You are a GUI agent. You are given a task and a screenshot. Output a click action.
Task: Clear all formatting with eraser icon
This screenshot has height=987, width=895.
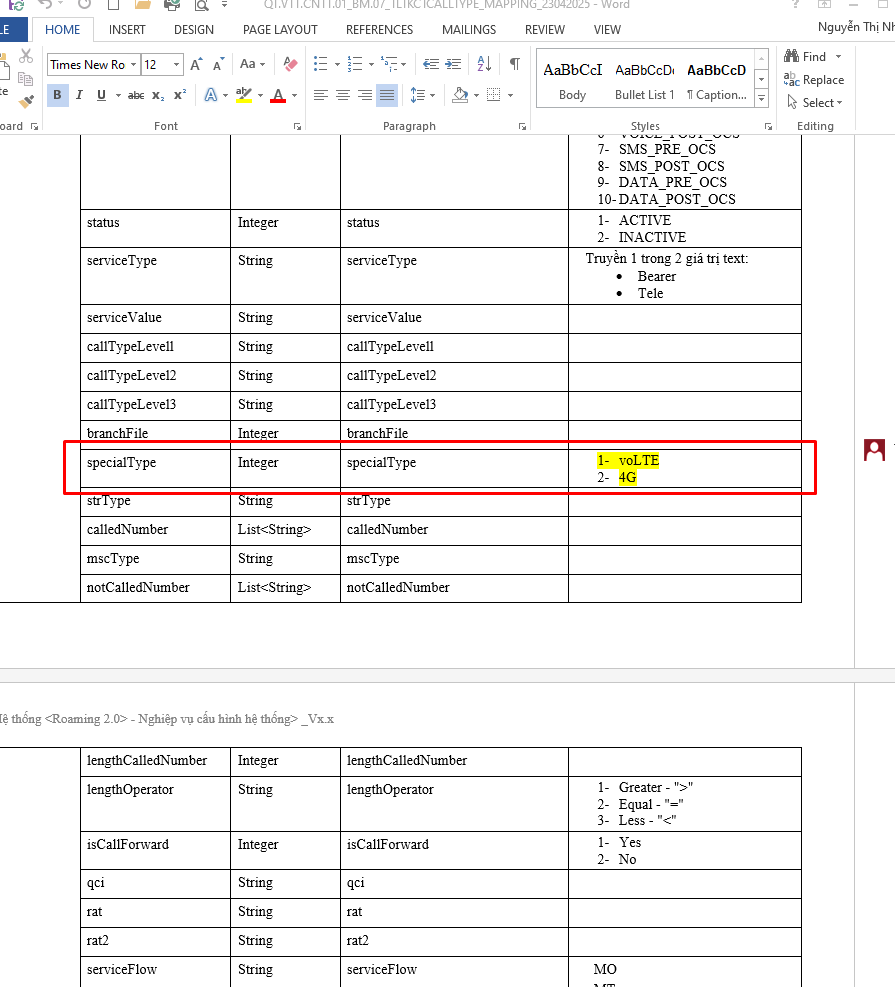291,64
